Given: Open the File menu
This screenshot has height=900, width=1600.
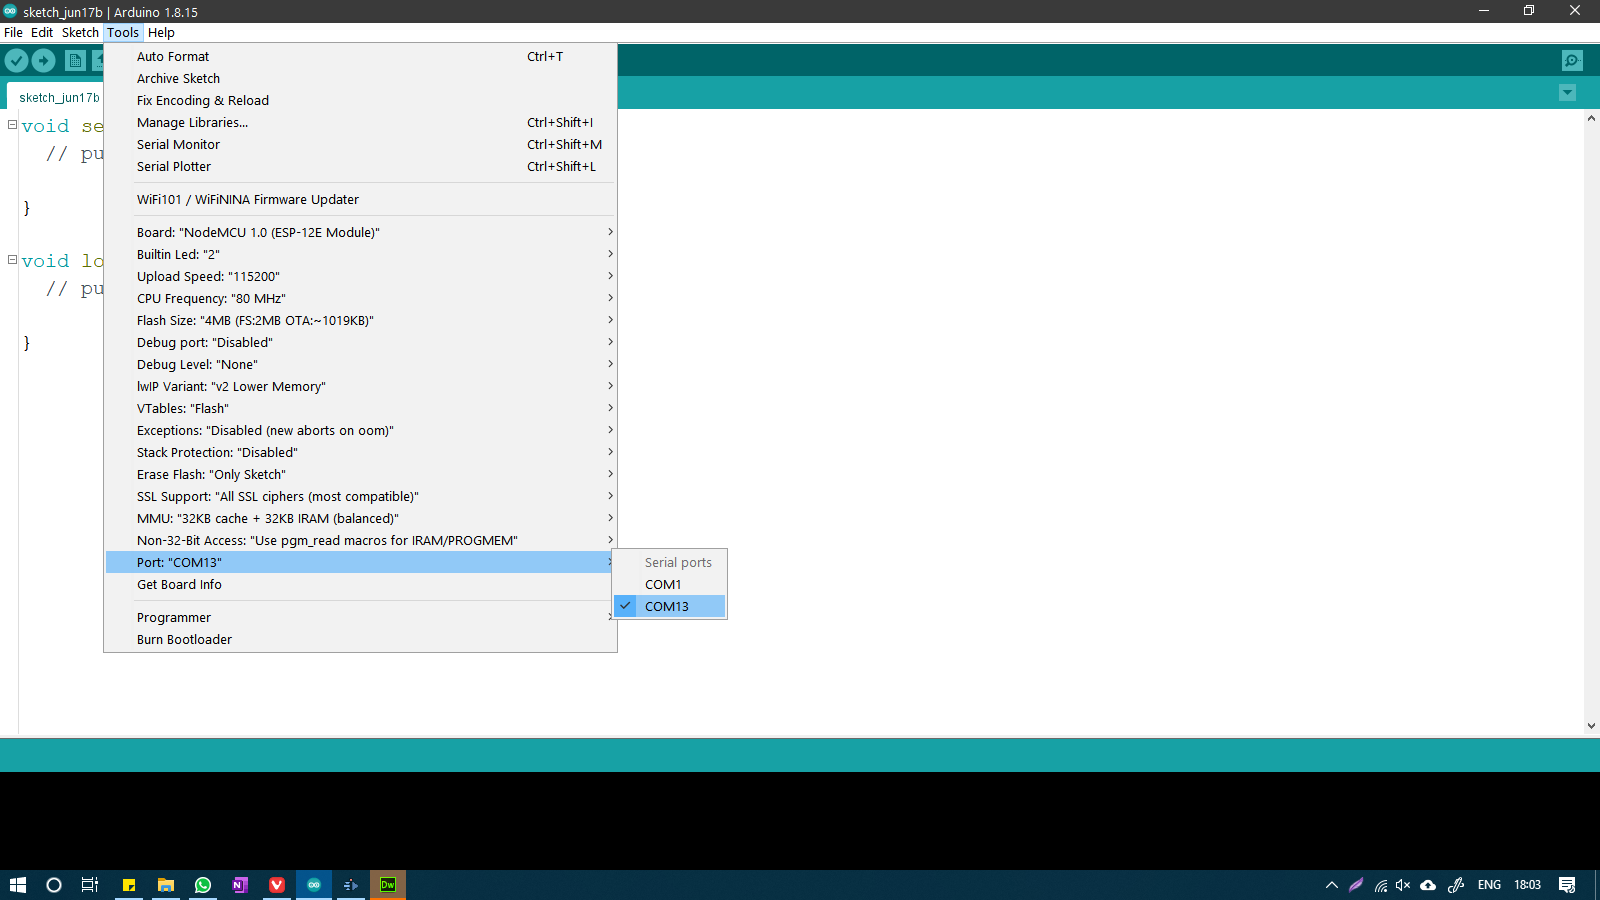Looking at the screenshot, I should (13, 32).
